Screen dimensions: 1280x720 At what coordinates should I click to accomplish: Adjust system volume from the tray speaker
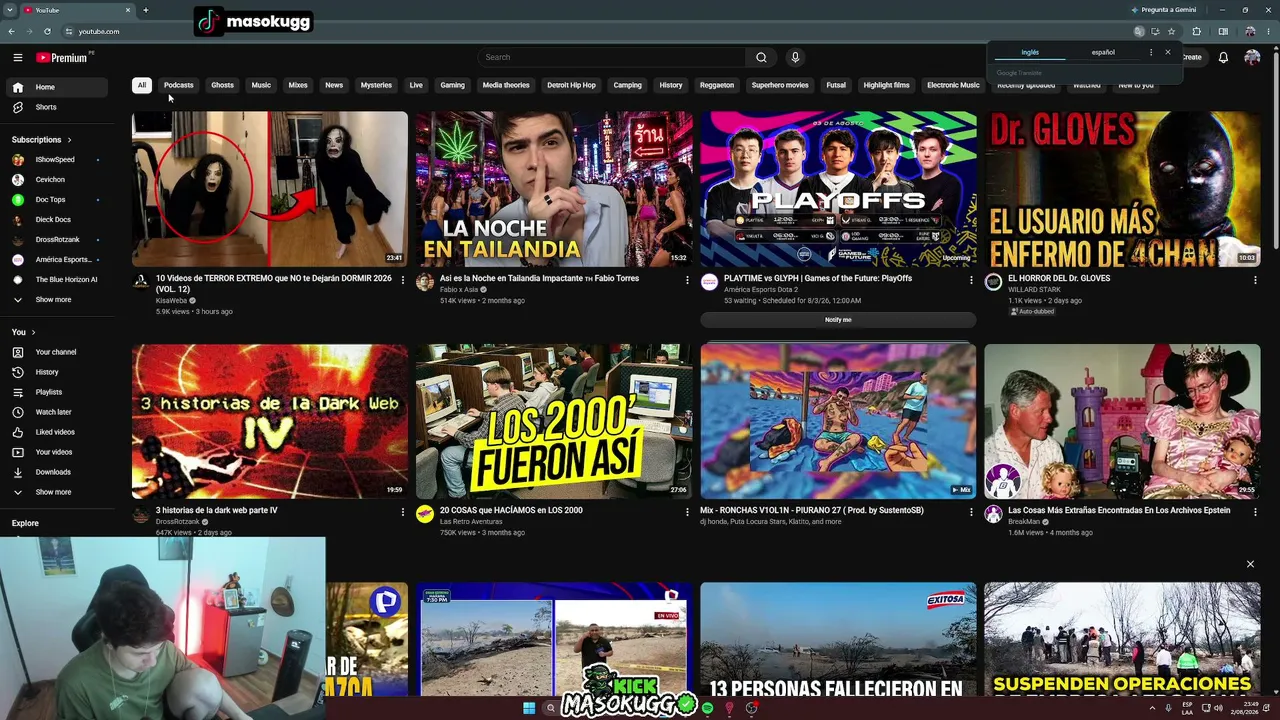pos(1218,708)
